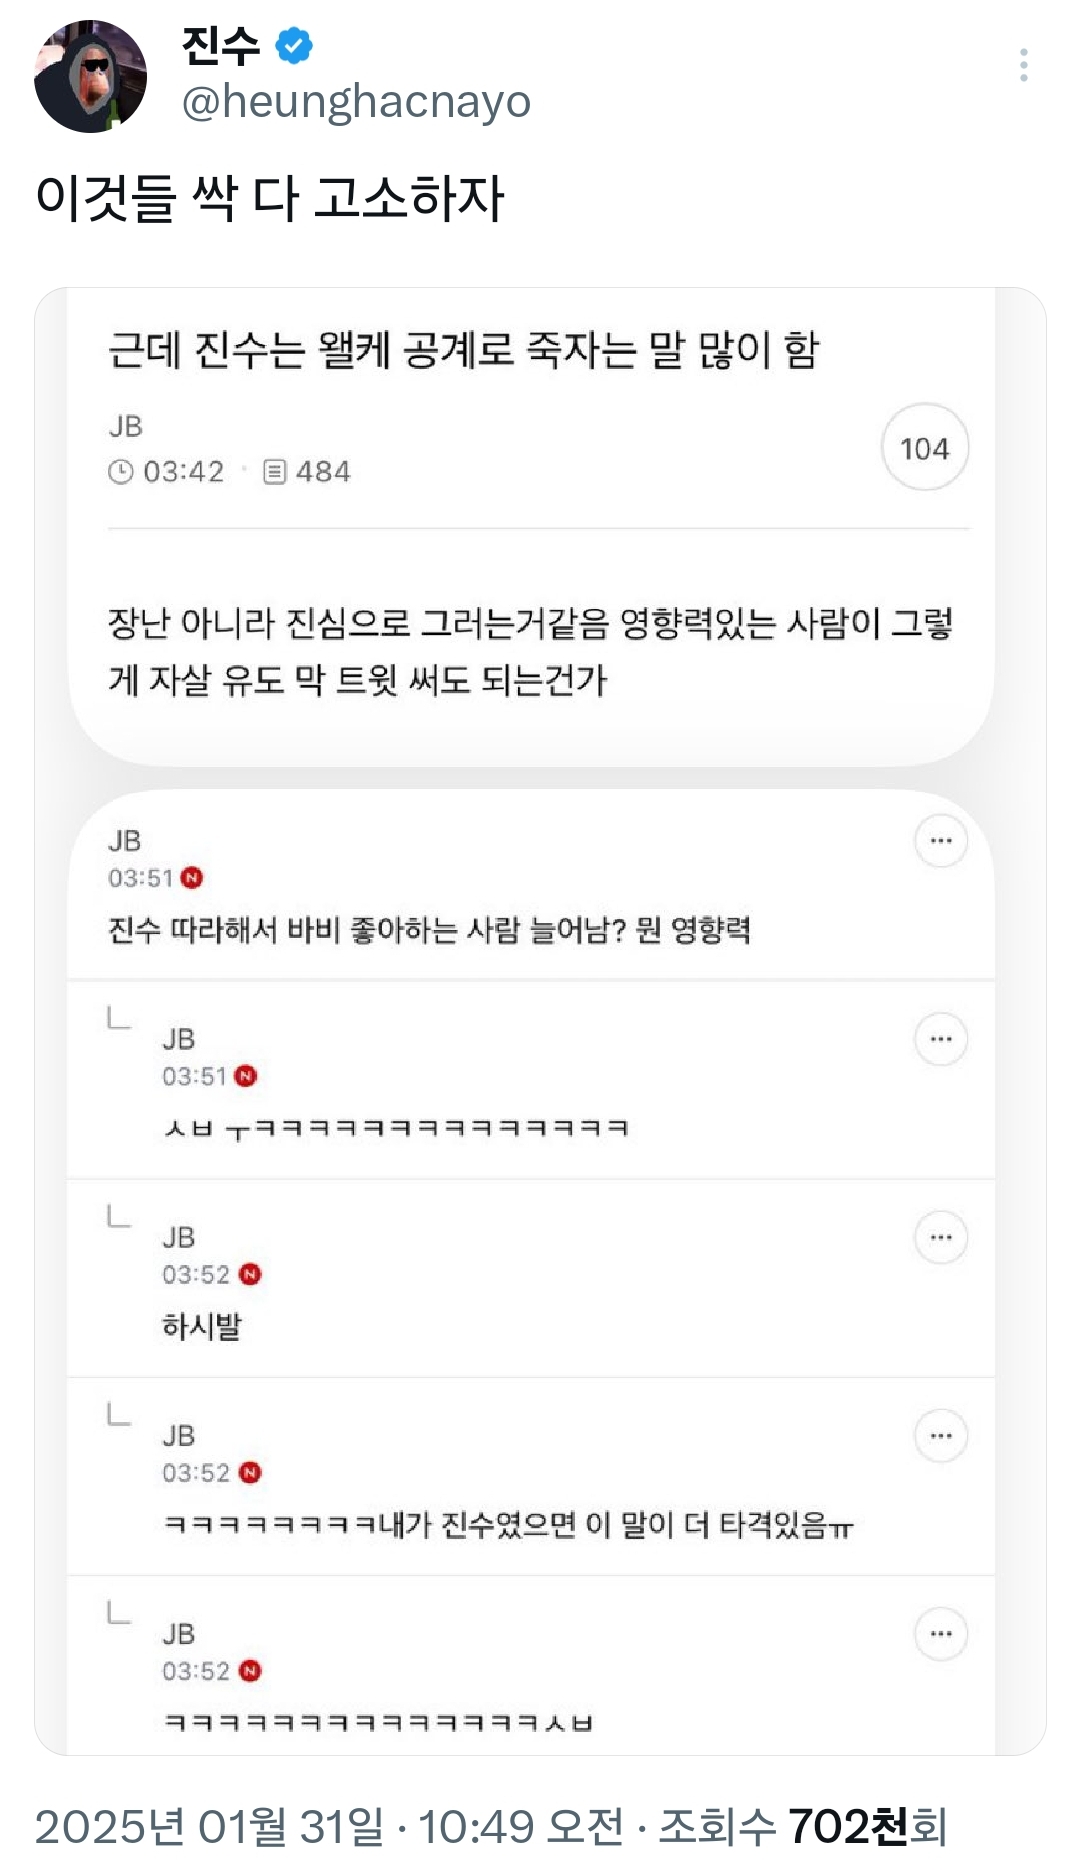Open the tweet's three-dot more menu
The height and width of the screenshot is (1873, 1079).
(x=1023, y=65)
